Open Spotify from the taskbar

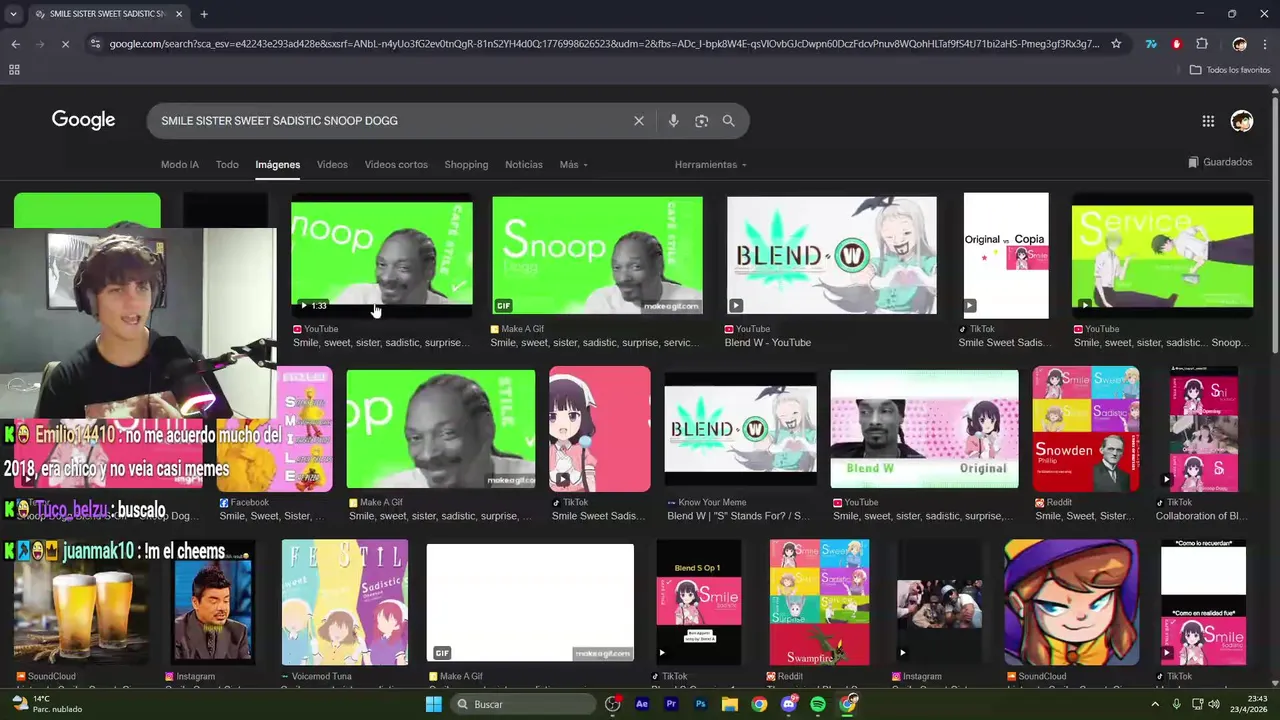(x=818, y=704)
